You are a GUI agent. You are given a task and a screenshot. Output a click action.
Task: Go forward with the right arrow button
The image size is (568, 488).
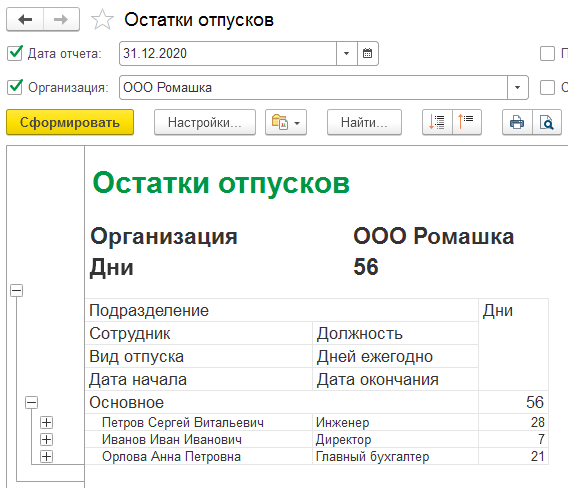pos(61,20)
